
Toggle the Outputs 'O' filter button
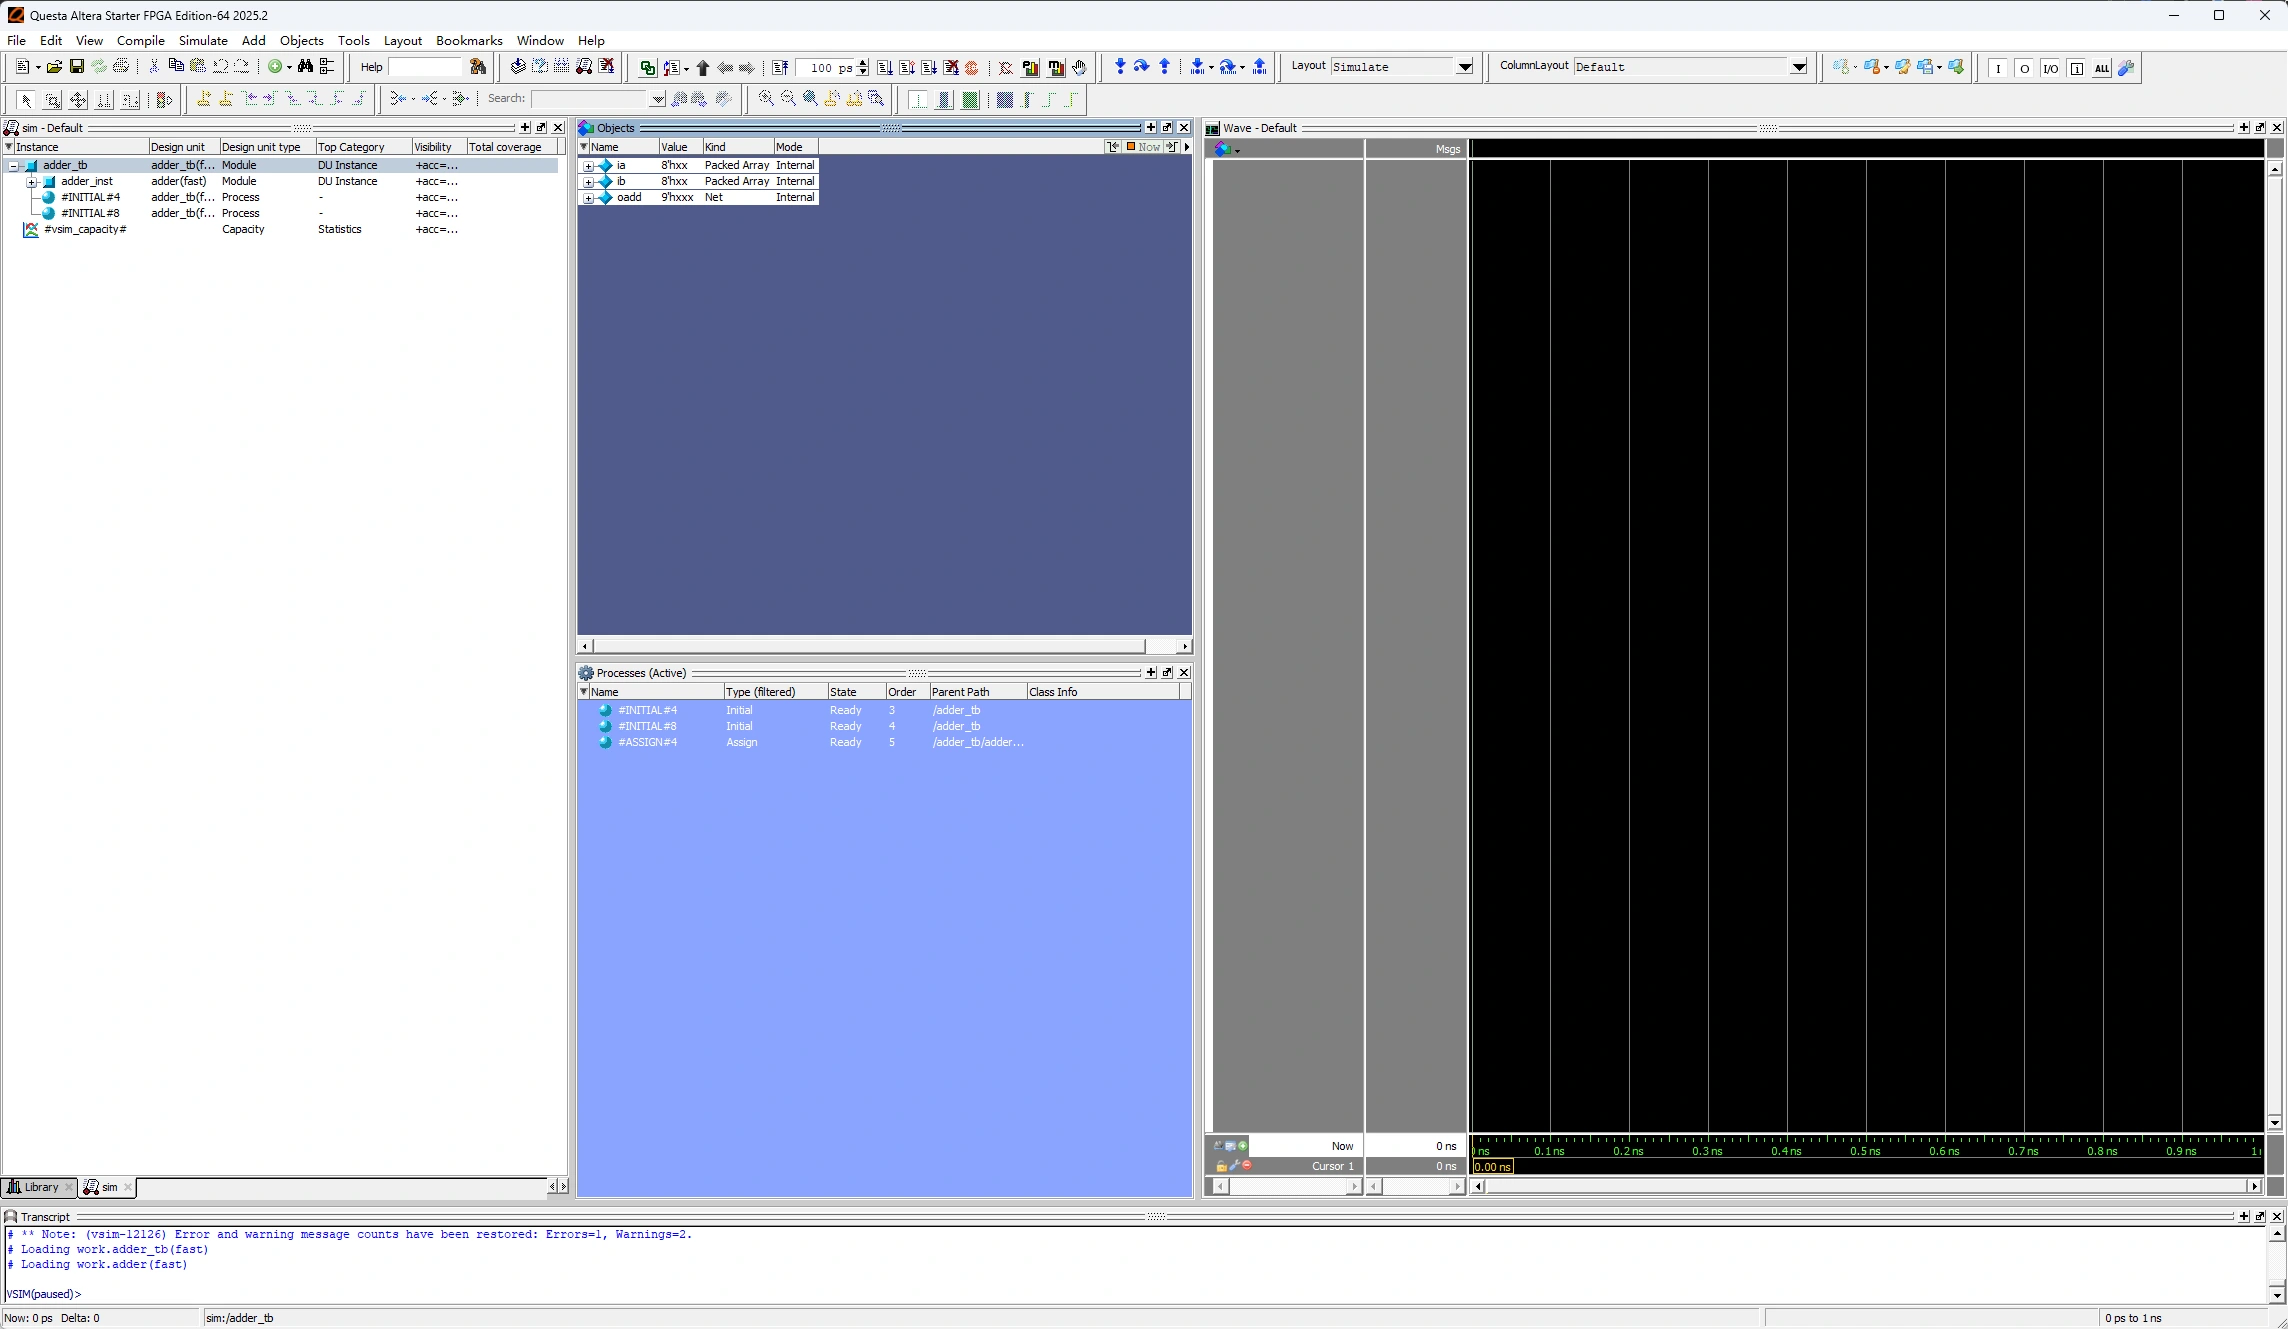click(x=2024, y=68)
